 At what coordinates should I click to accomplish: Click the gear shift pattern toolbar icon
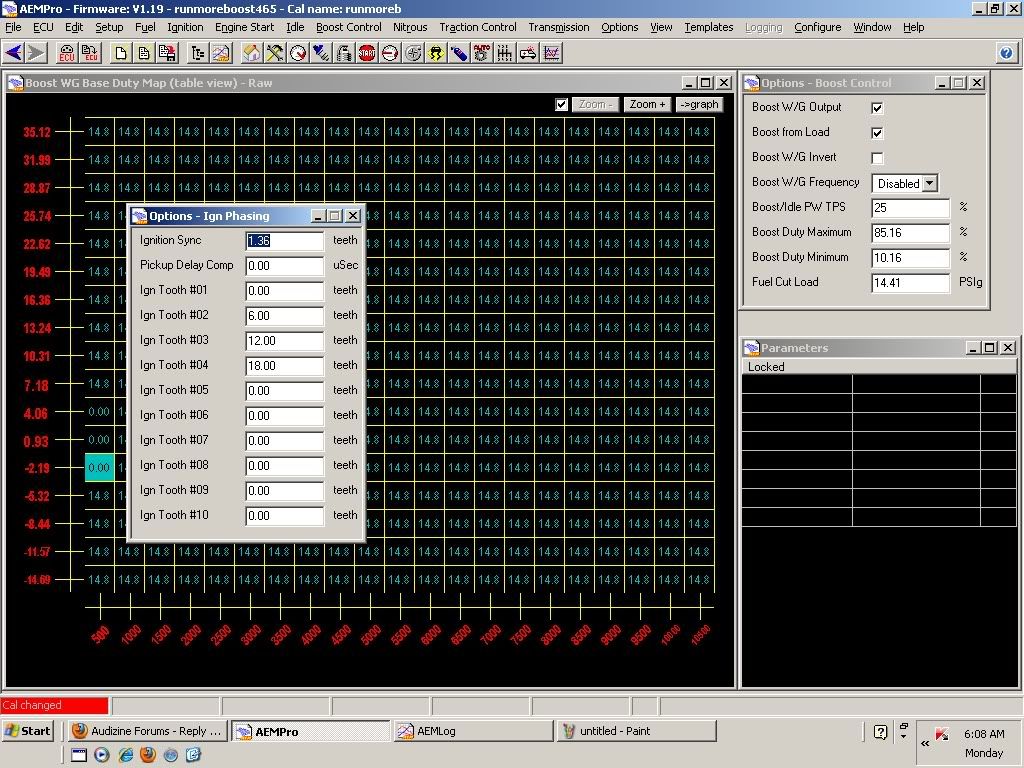505,53
